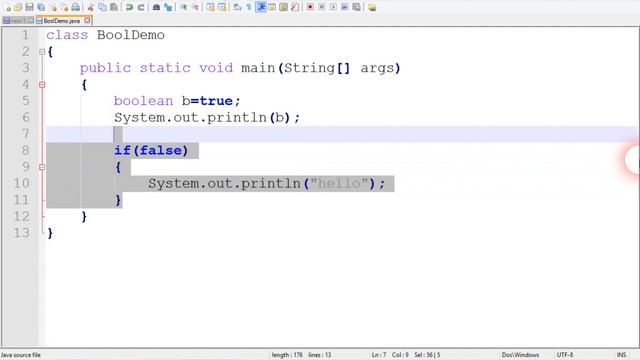Viewport: 640px width, 360px height.
Task: Click 'true' in the line 5 assignment
Action: coord(216,101)
